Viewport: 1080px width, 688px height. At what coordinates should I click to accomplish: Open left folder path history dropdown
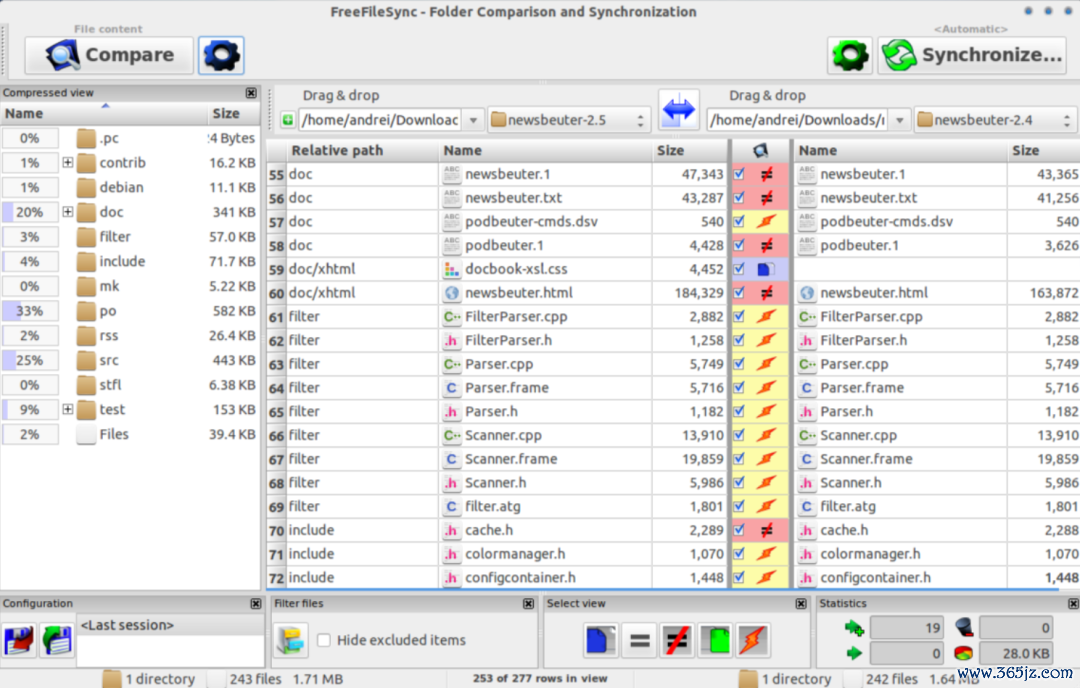click(x=473, y=121)
